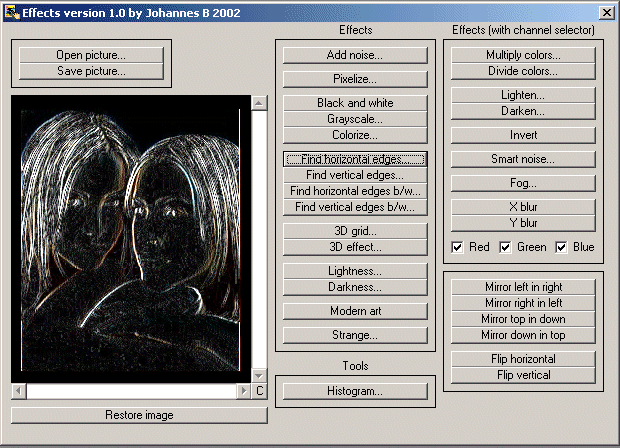The image size is (620, 448).
Task: Open a picture with Open picture button
Action: point(91,55)
